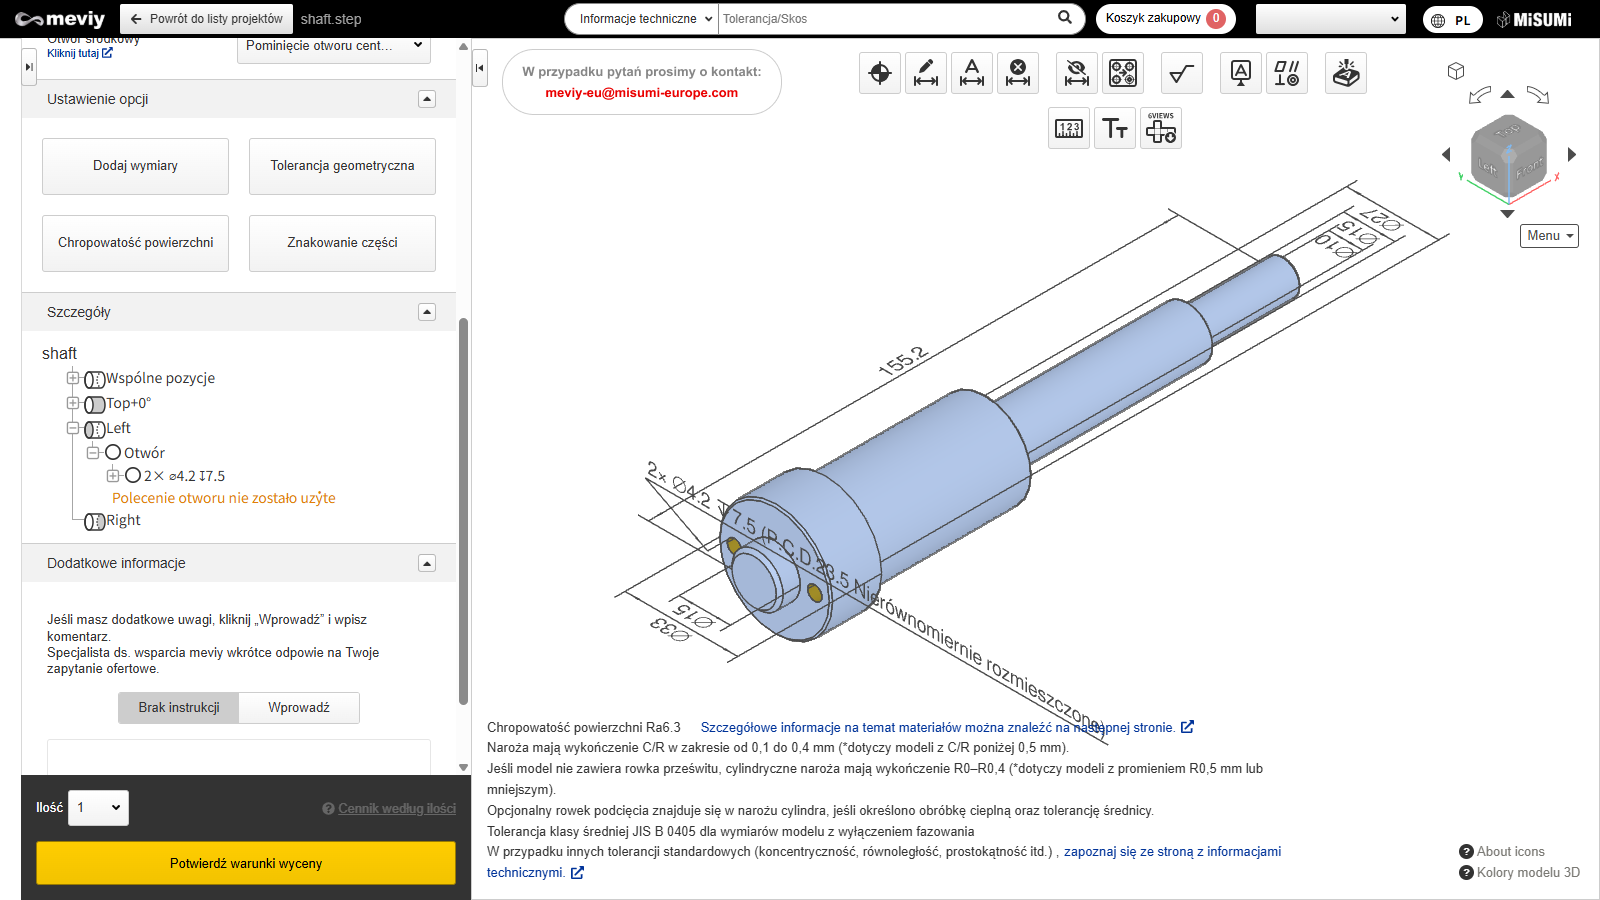Expand the 'Top+0°' tree node

click(x=73, y=403)
